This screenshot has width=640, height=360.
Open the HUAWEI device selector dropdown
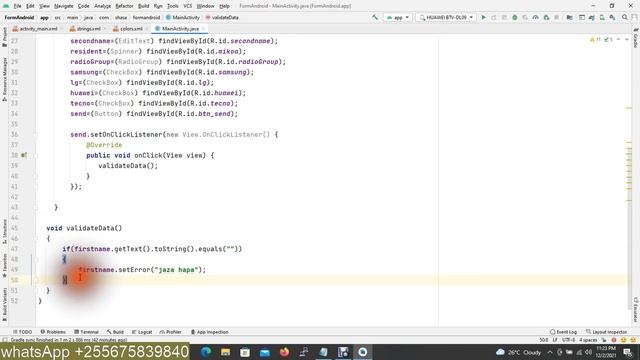click(446, 18)
